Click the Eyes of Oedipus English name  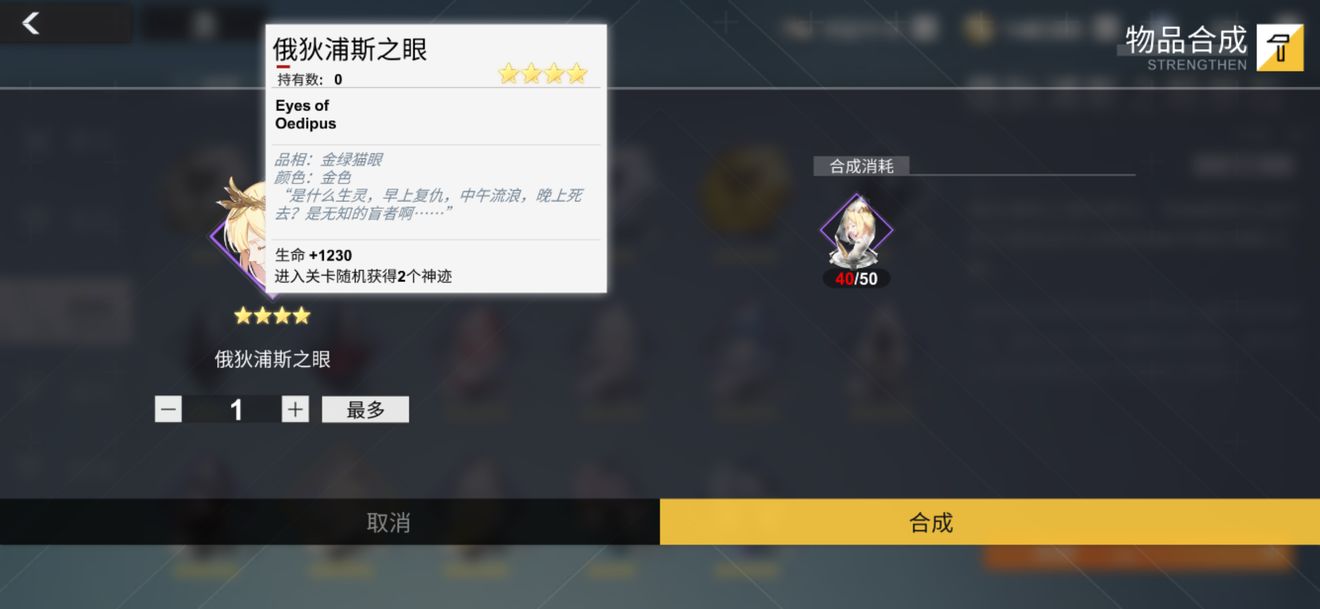(306, 115)
